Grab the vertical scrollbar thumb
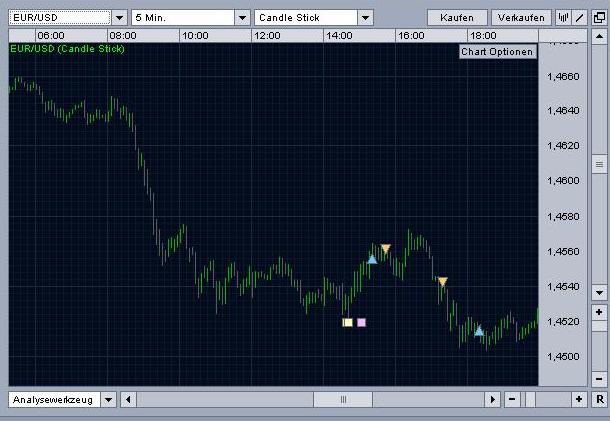Image resolution: width=610 pixels, height=421 pixels. coord(599,165)
